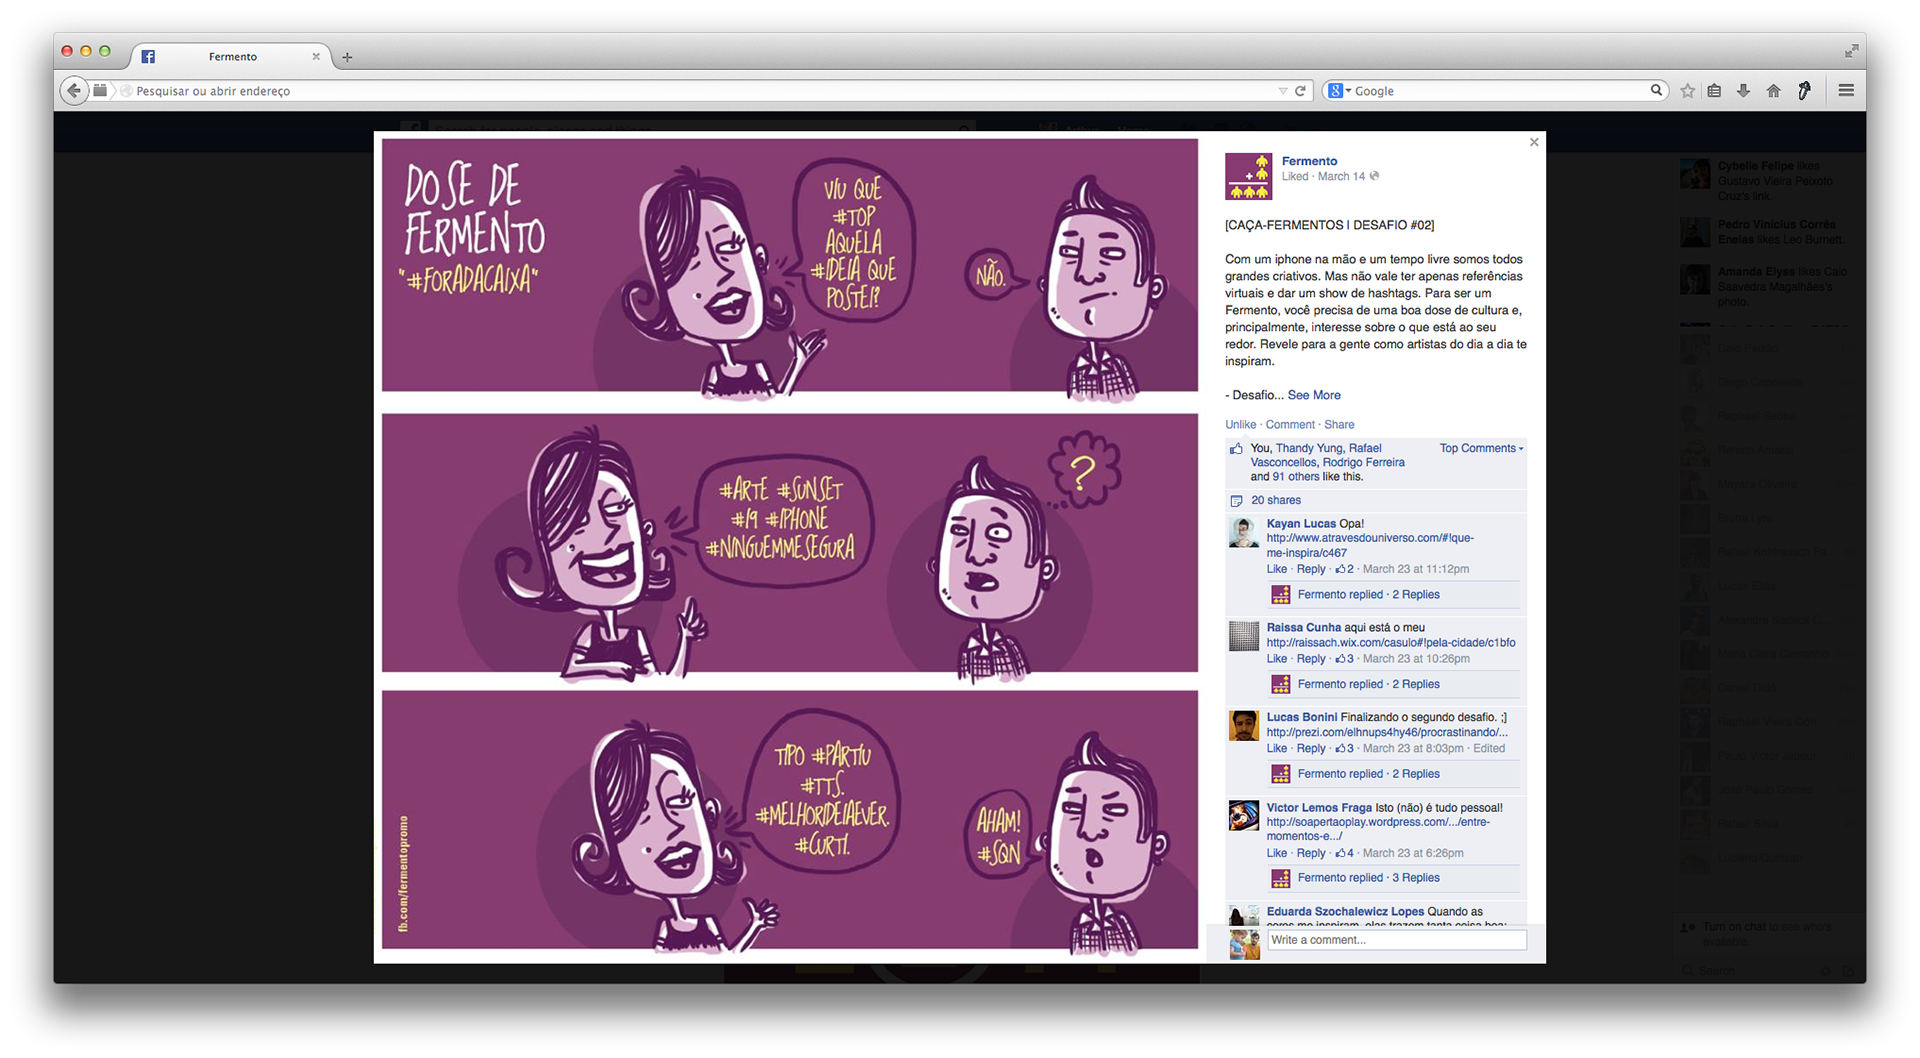The image size is (1920, 1058).
Task: Select the Fermento browser tab
Action: pos(231,56)
